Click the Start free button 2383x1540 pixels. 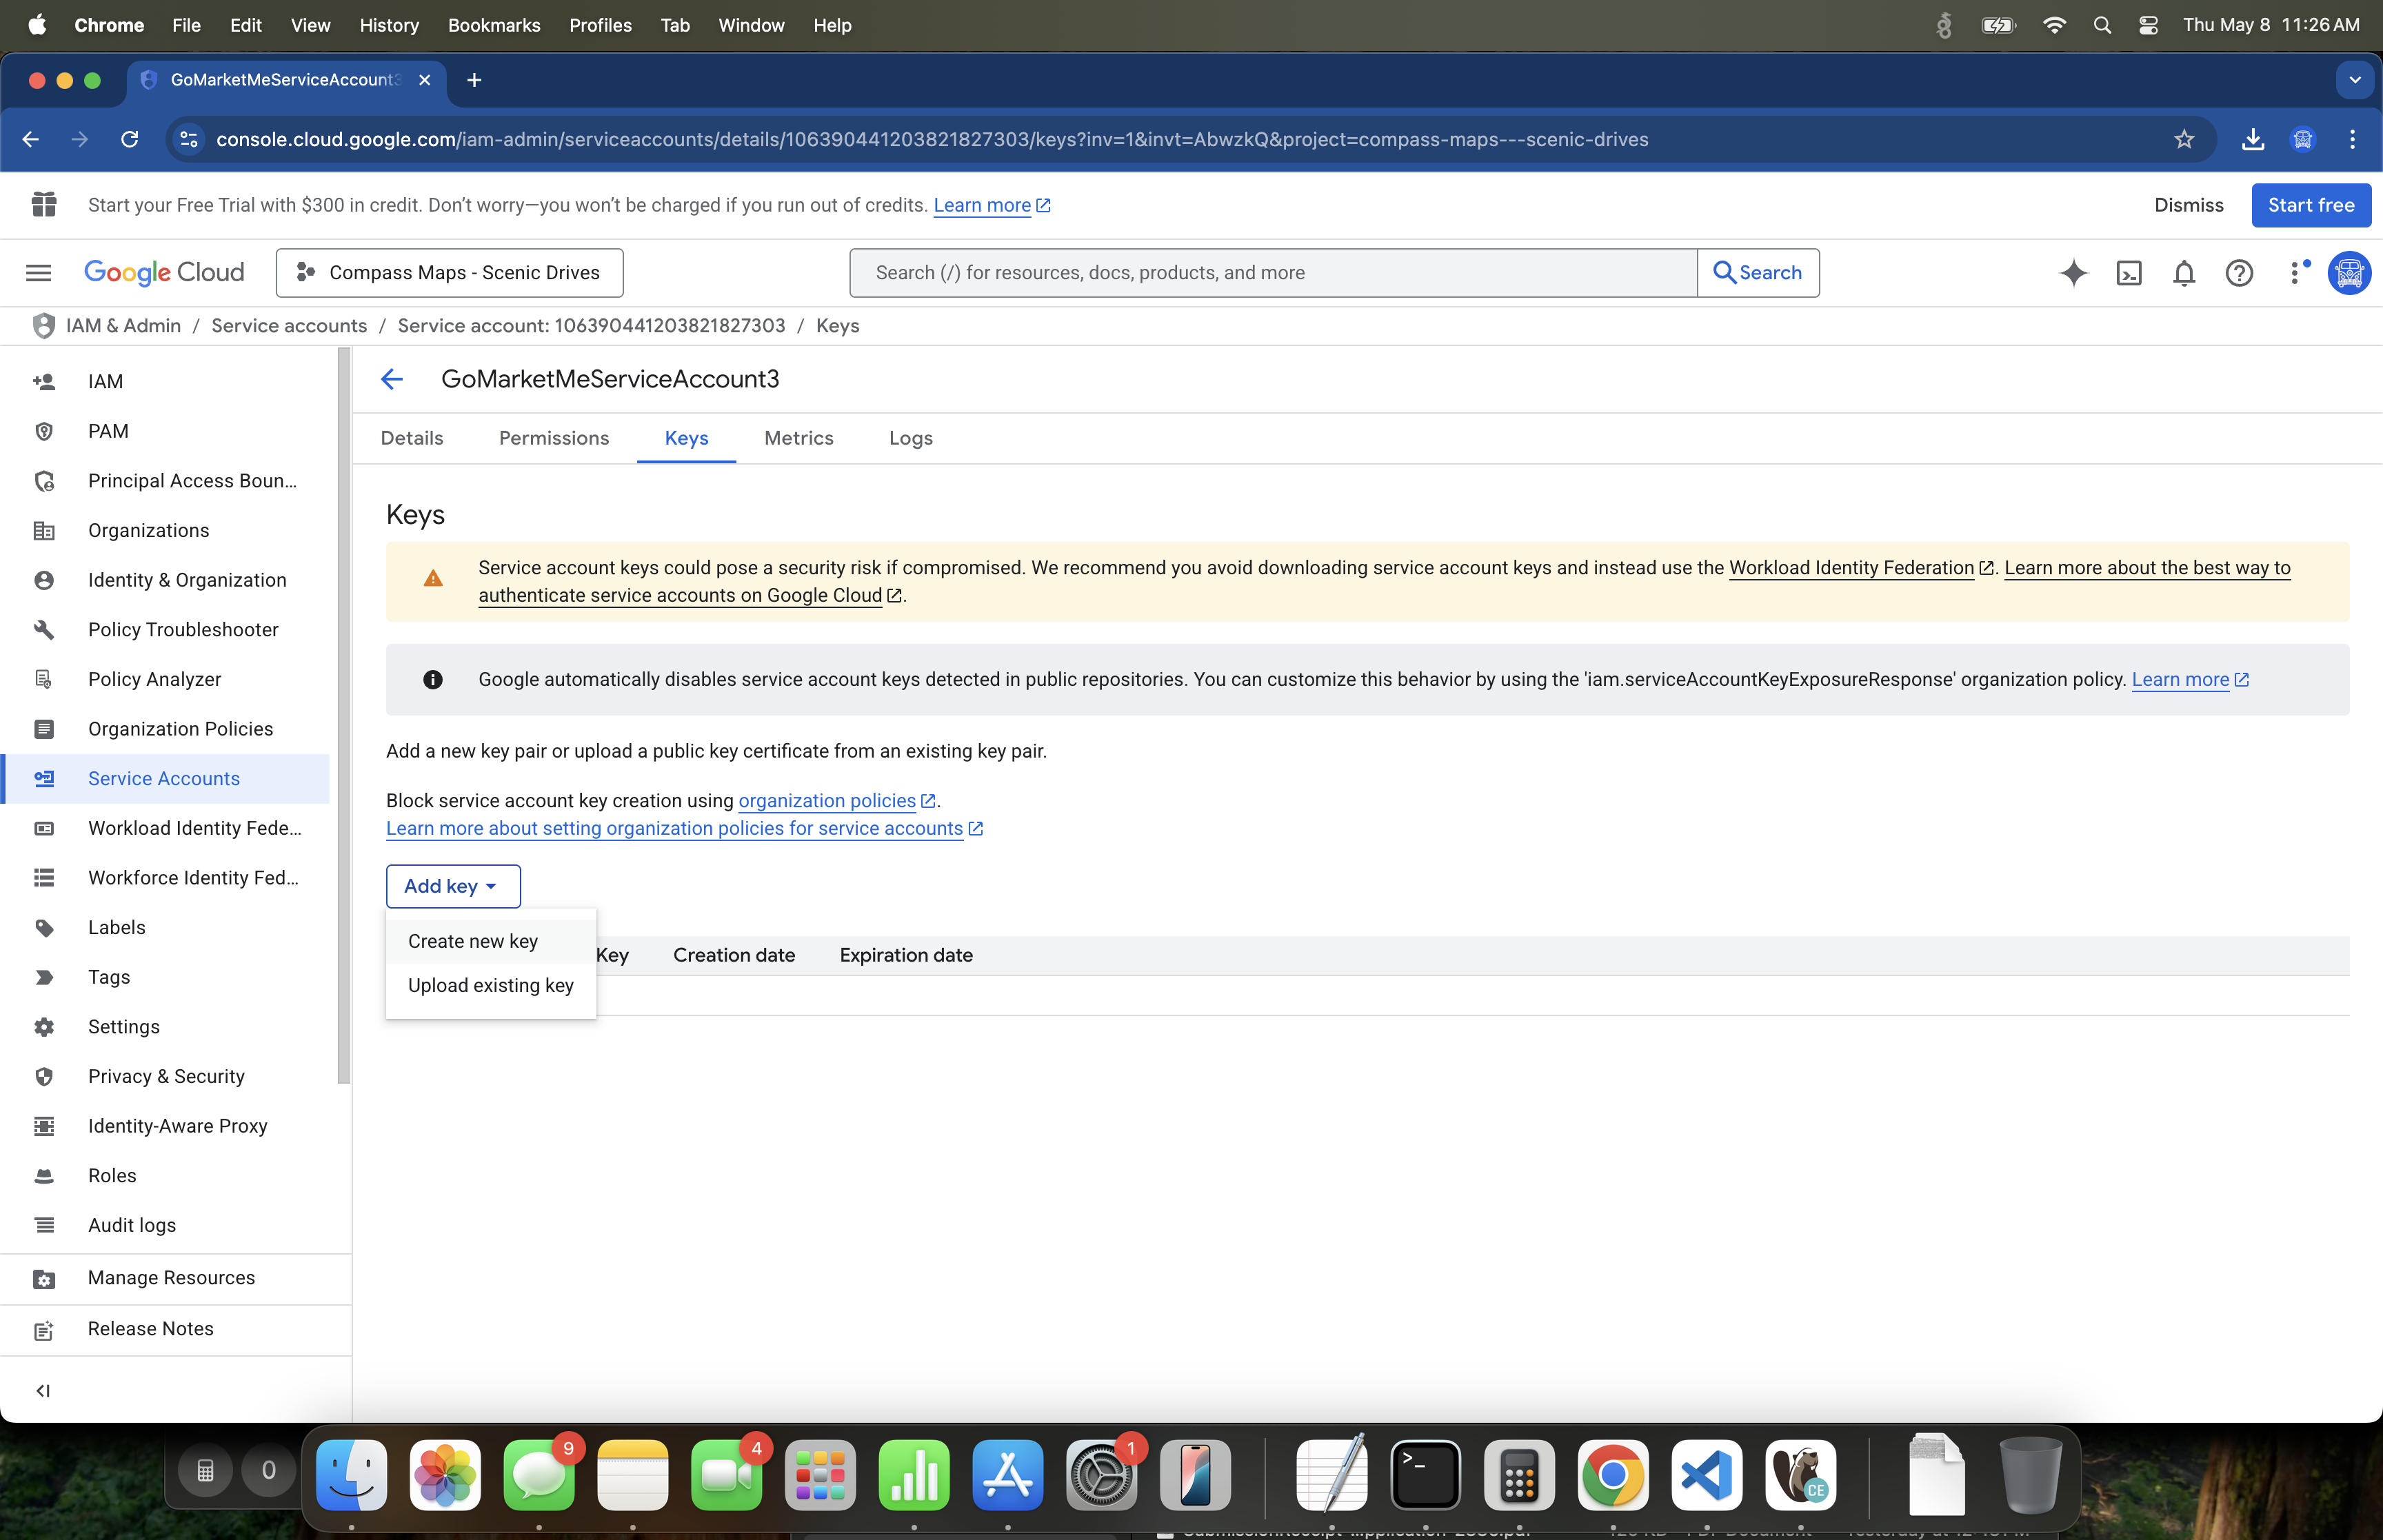2311,205
